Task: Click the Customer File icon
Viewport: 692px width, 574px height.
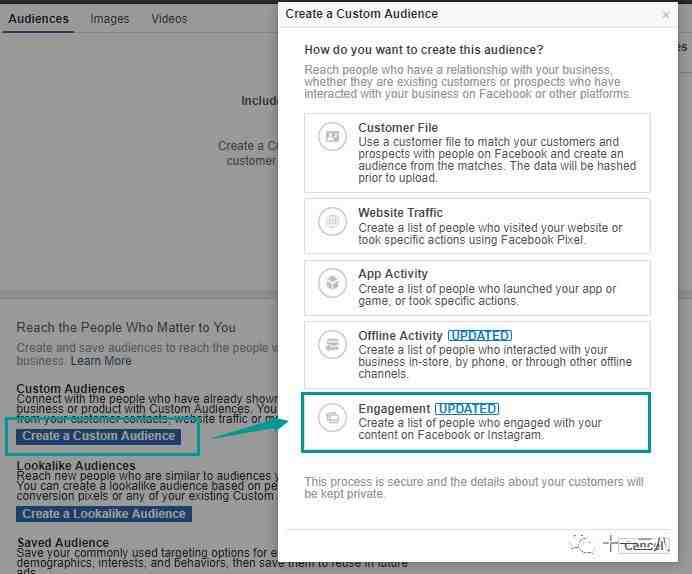Action: point(332,136)
